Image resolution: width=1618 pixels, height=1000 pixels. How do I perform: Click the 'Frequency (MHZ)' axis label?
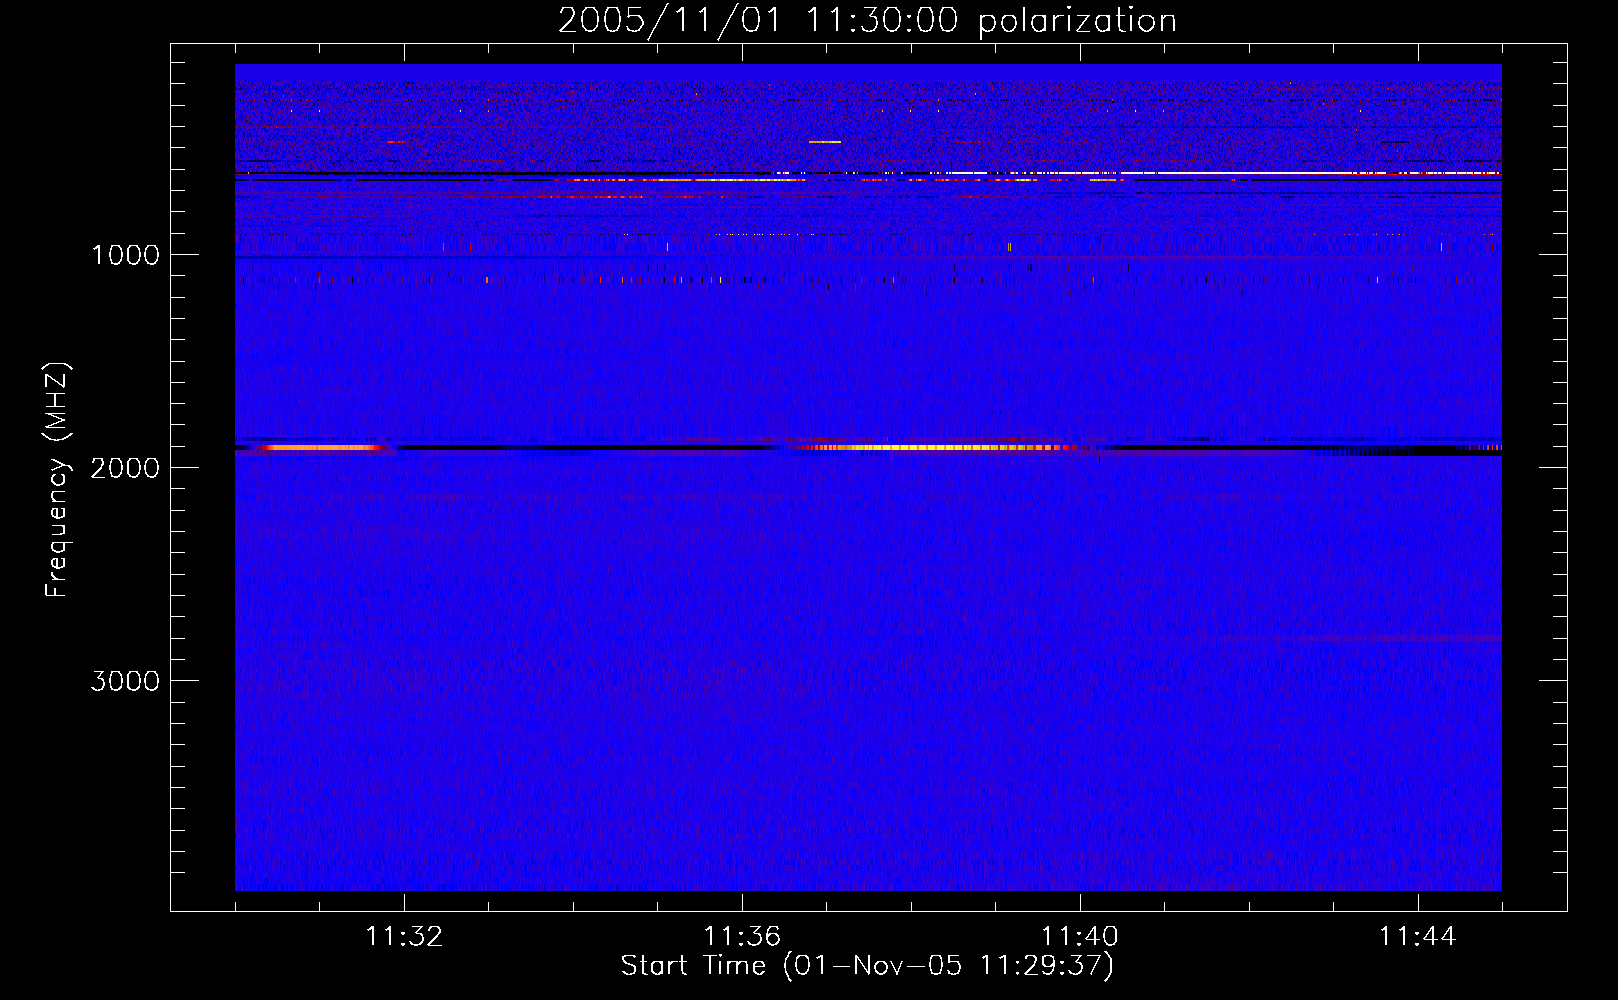(57, 480)
